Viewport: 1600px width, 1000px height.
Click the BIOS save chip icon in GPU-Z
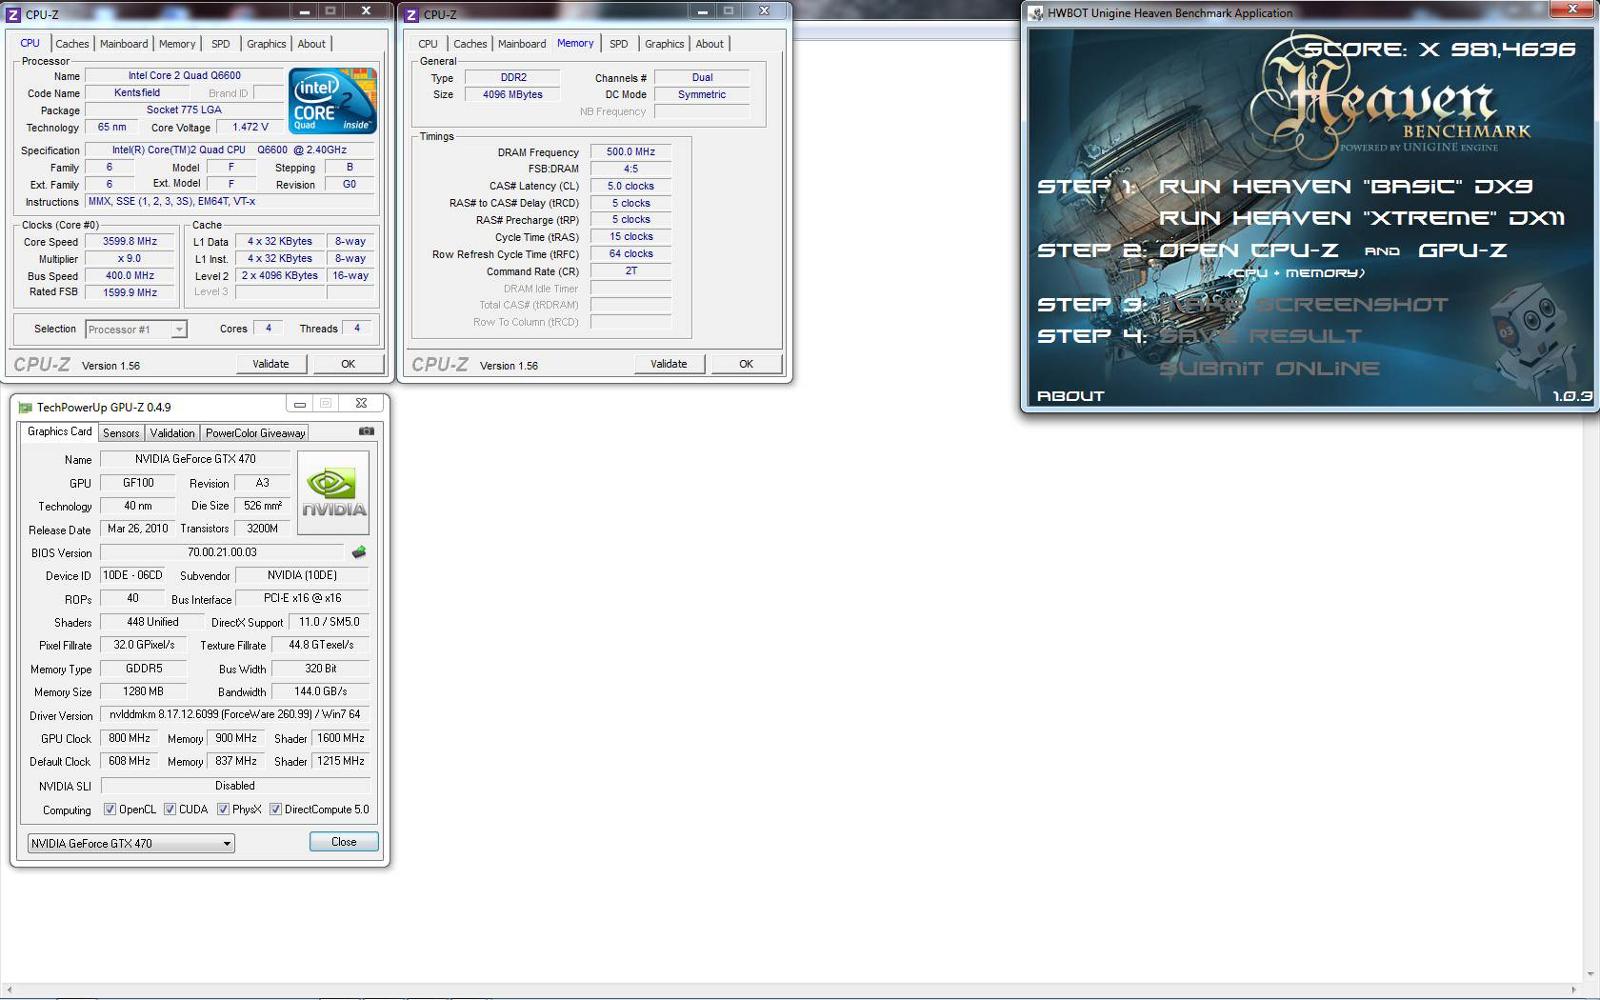[x=359, y=552]
